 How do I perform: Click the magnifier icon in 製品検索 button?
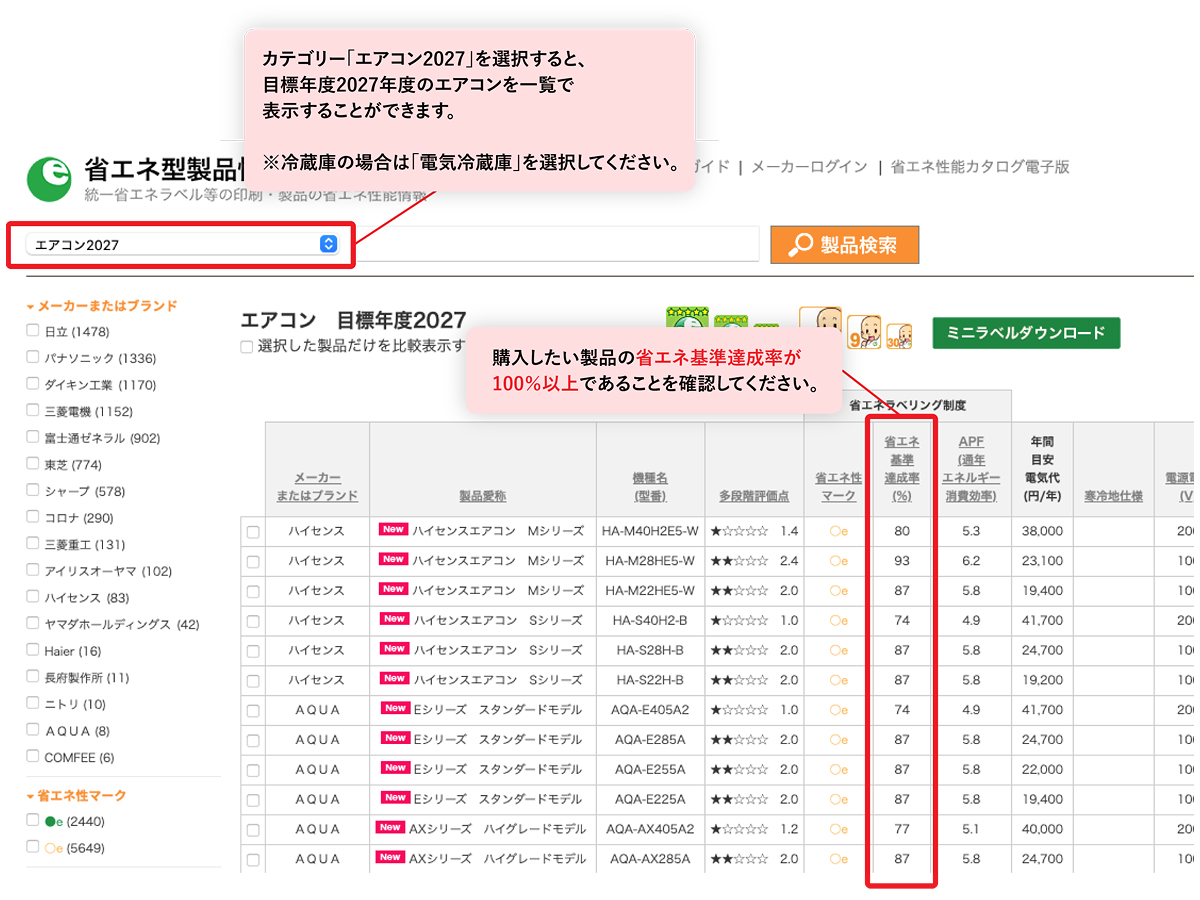(x=800, y=245)
